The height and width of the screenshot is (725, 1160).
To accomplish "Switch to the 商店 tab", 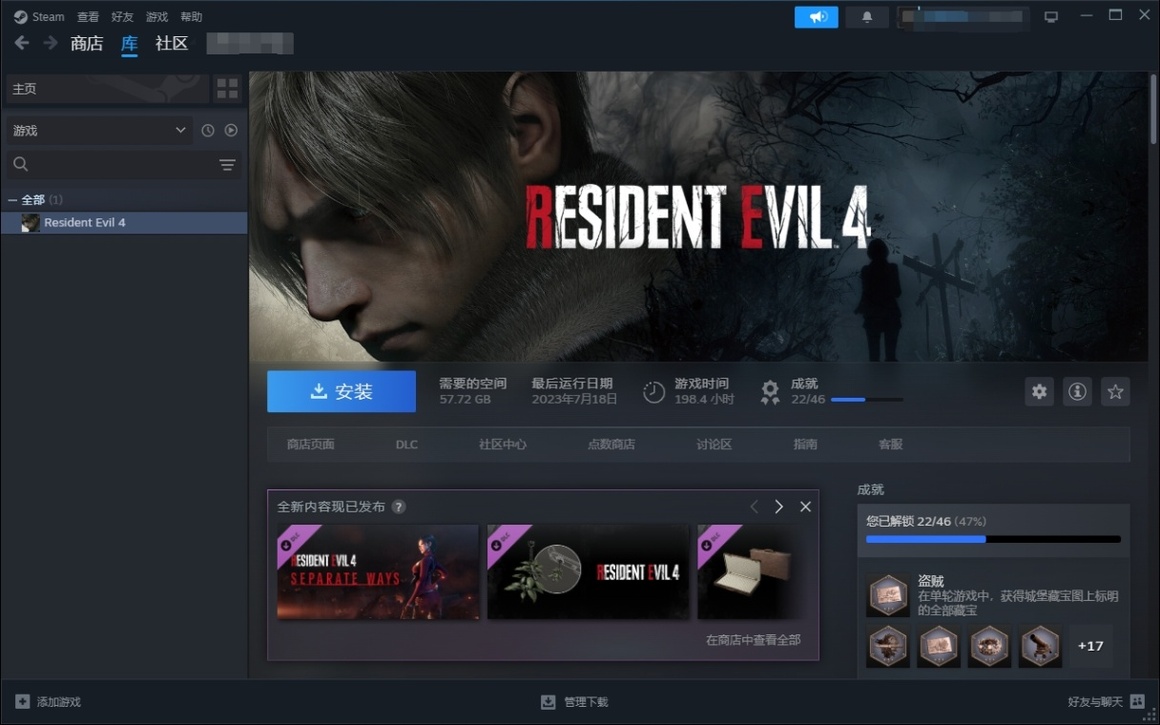I will pyautogui.click(x=87, y=44).
